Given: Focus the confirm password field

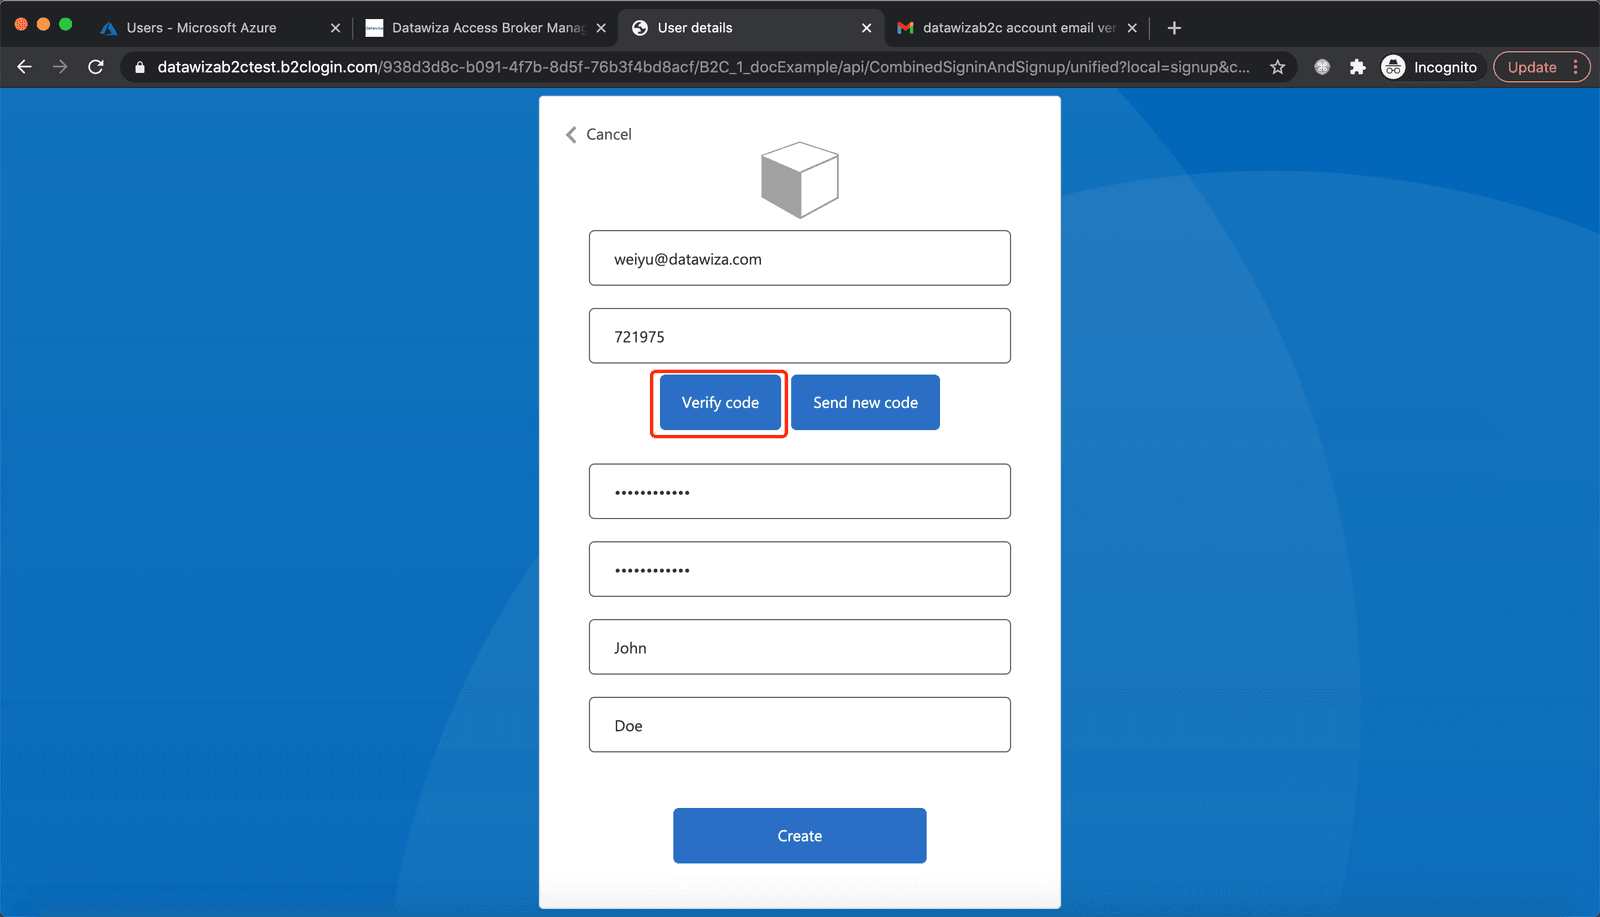Looking at the screenshot, I should [800, 569].
